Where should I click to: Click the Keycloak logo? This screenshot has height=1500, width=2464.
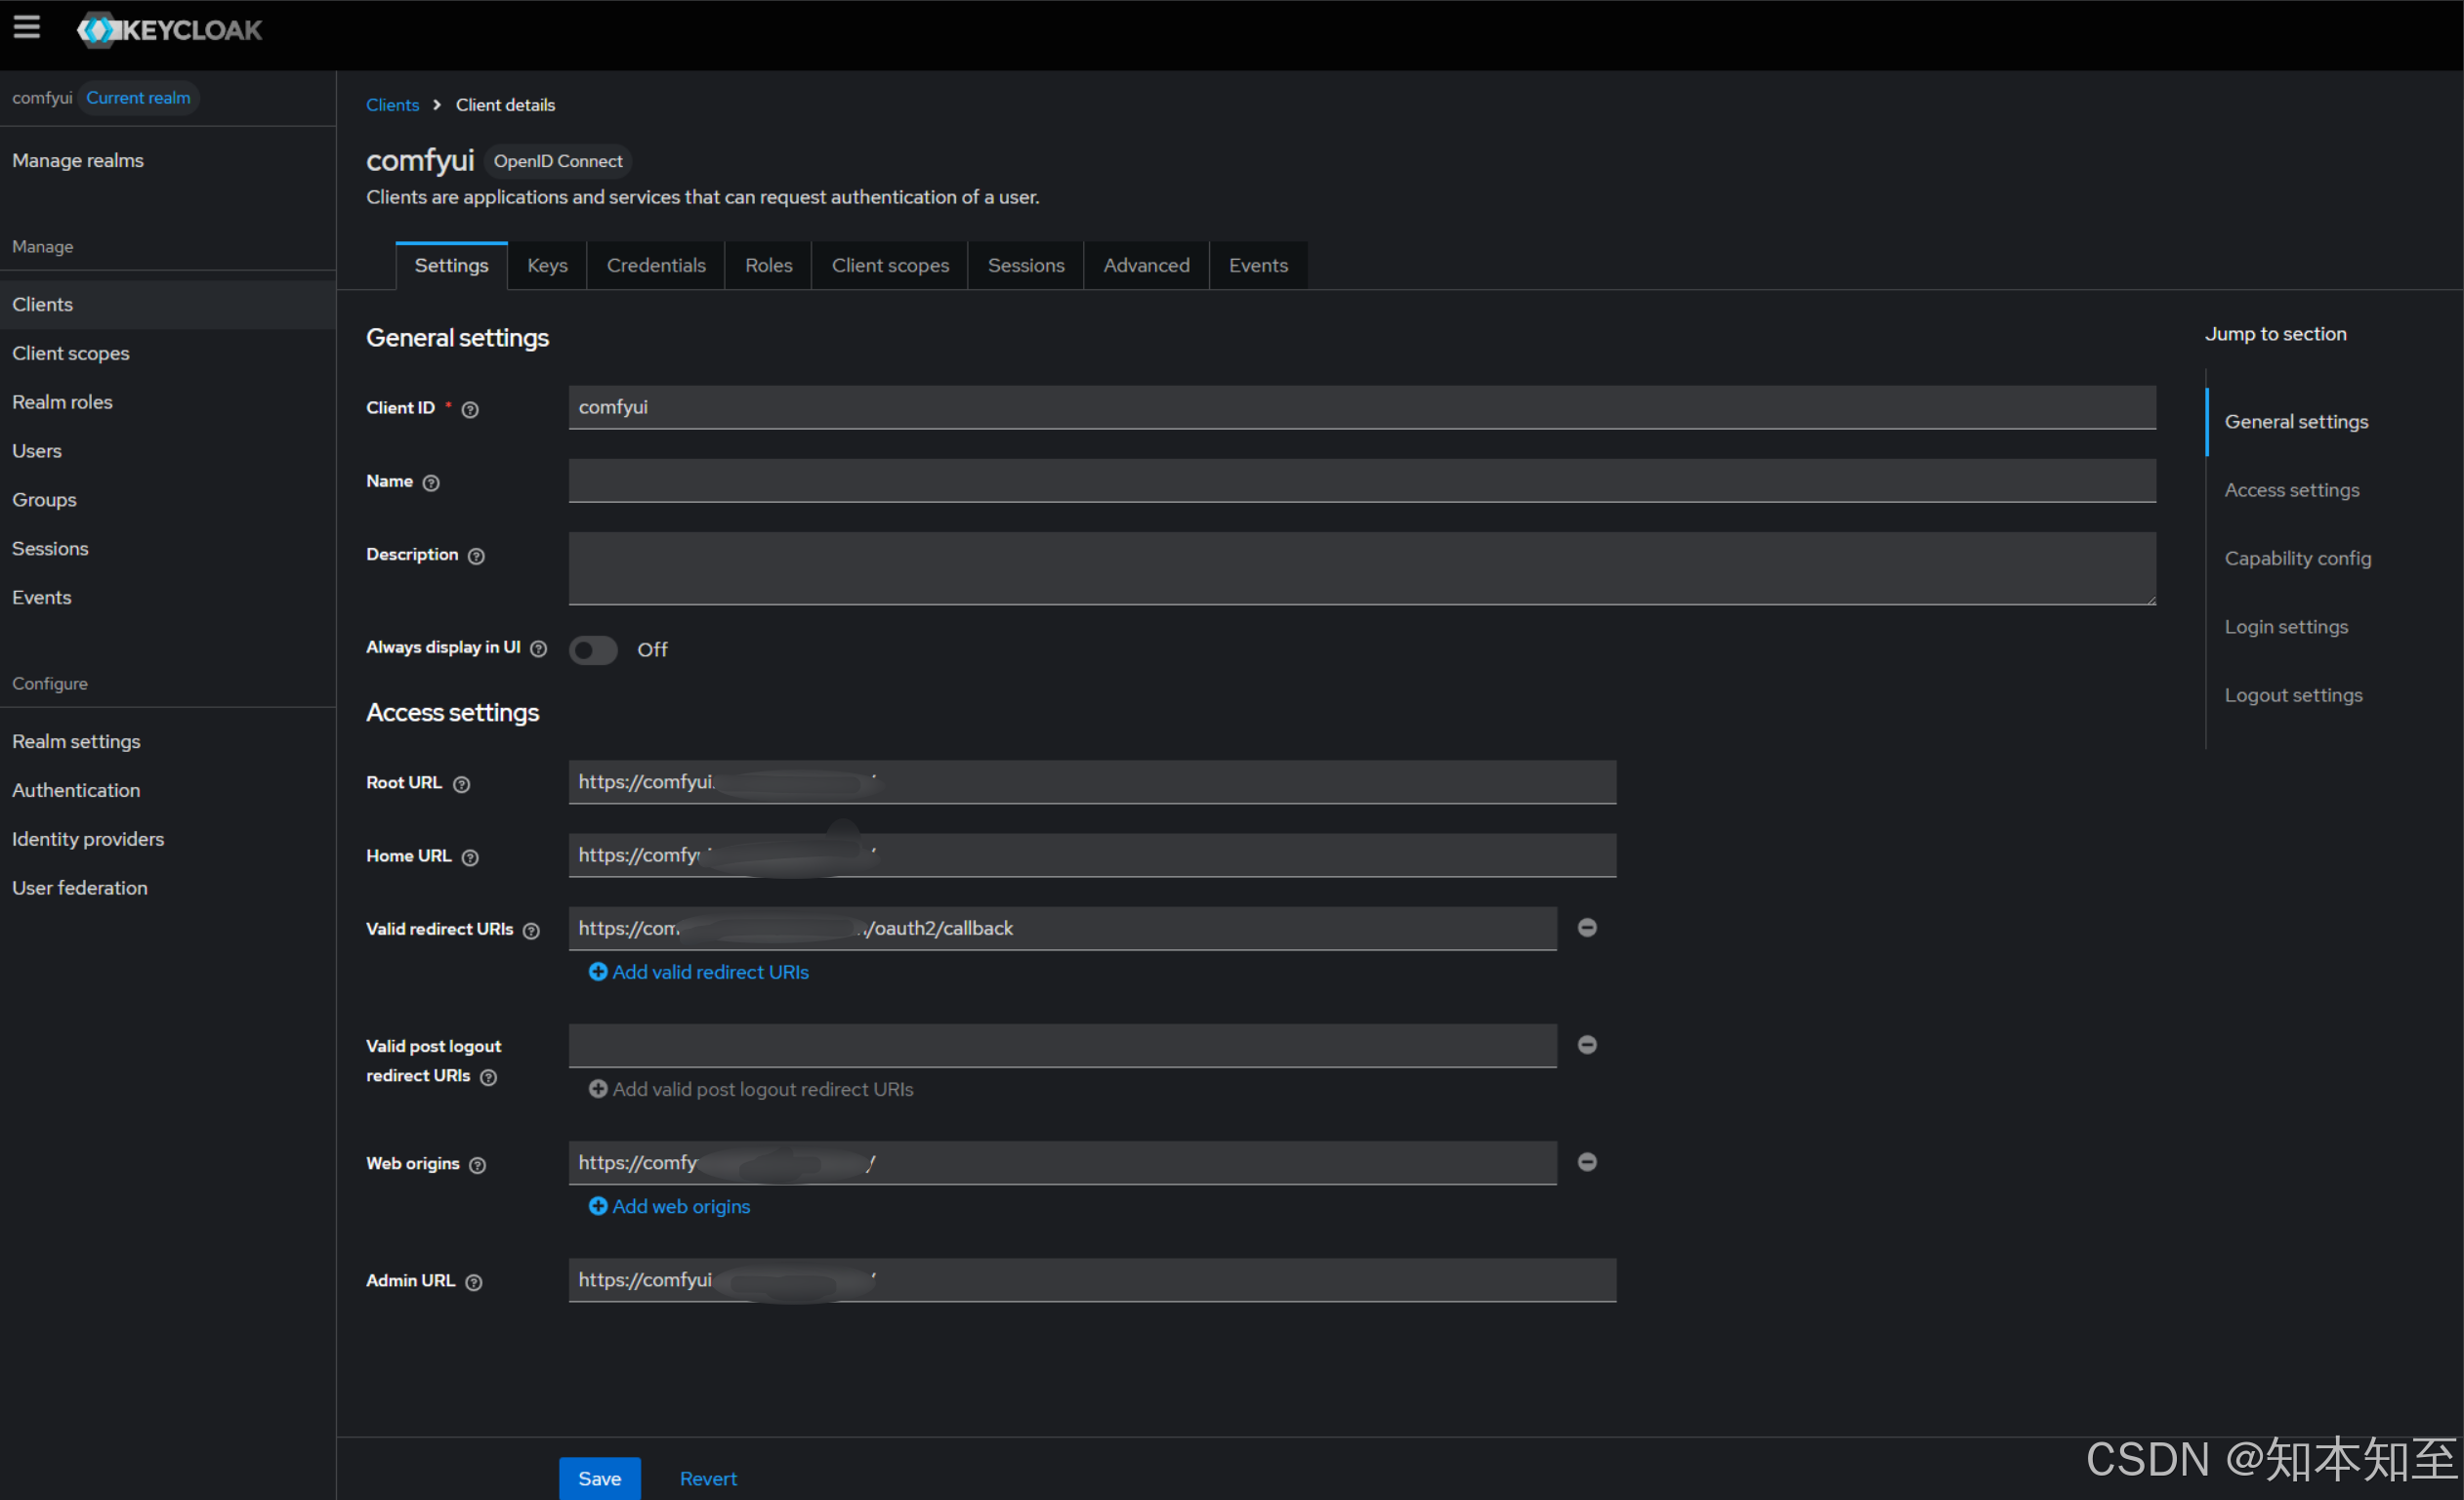click(170, 30)
